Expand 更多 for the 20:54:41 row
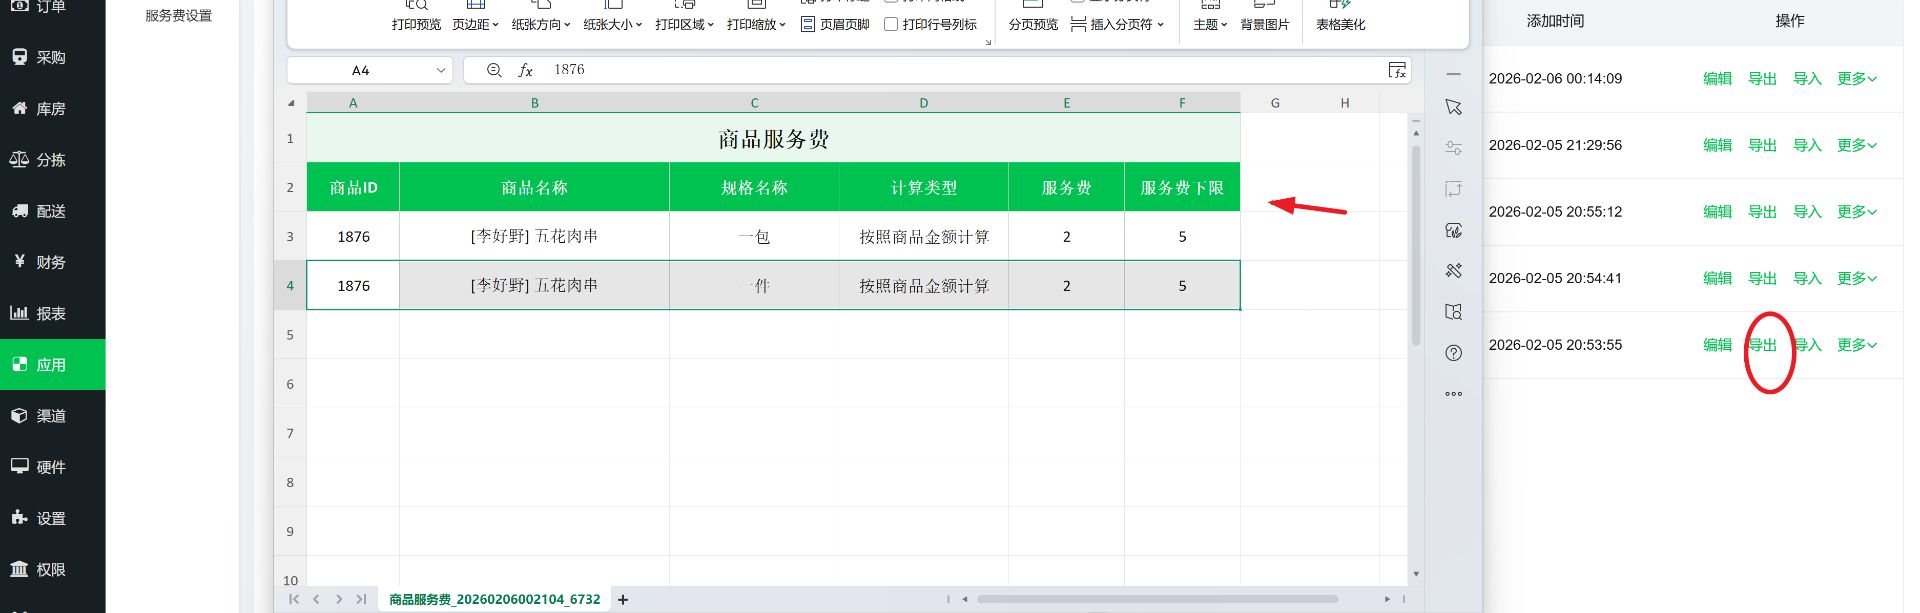1920x613 pixels. (x=1857, y=278)
